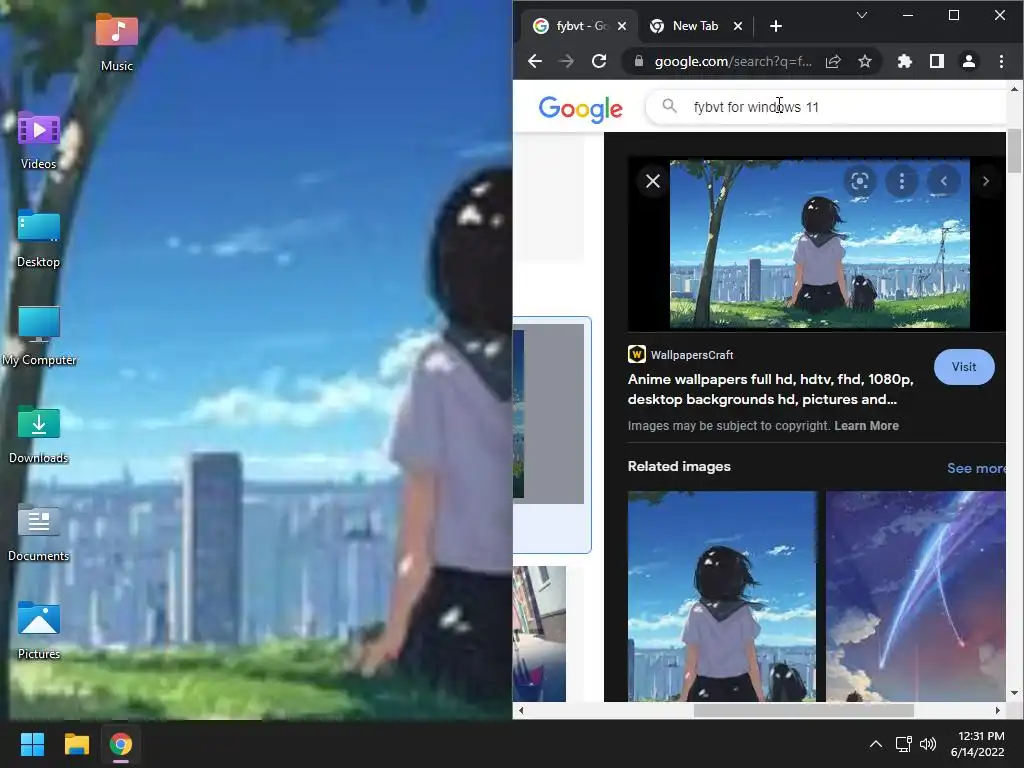Click the search magnifier icon

pyautogui.click(x=669, y=106)
